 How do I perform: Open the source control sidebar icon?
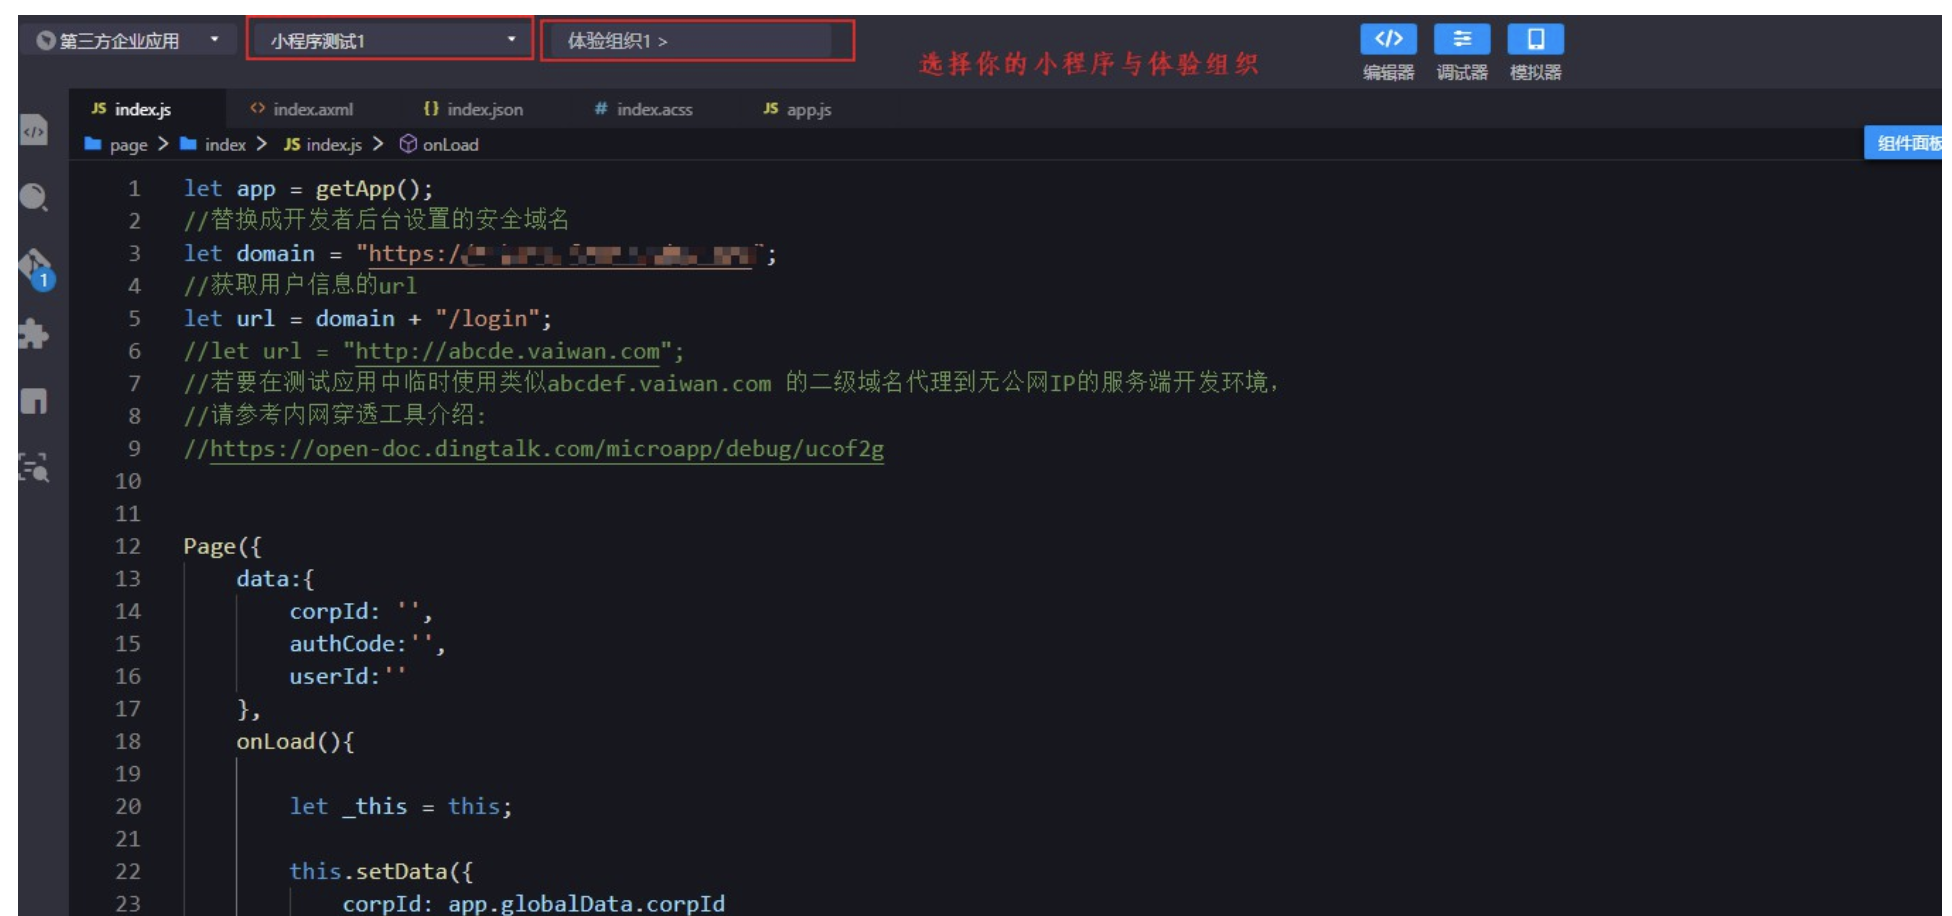[36, 268]
